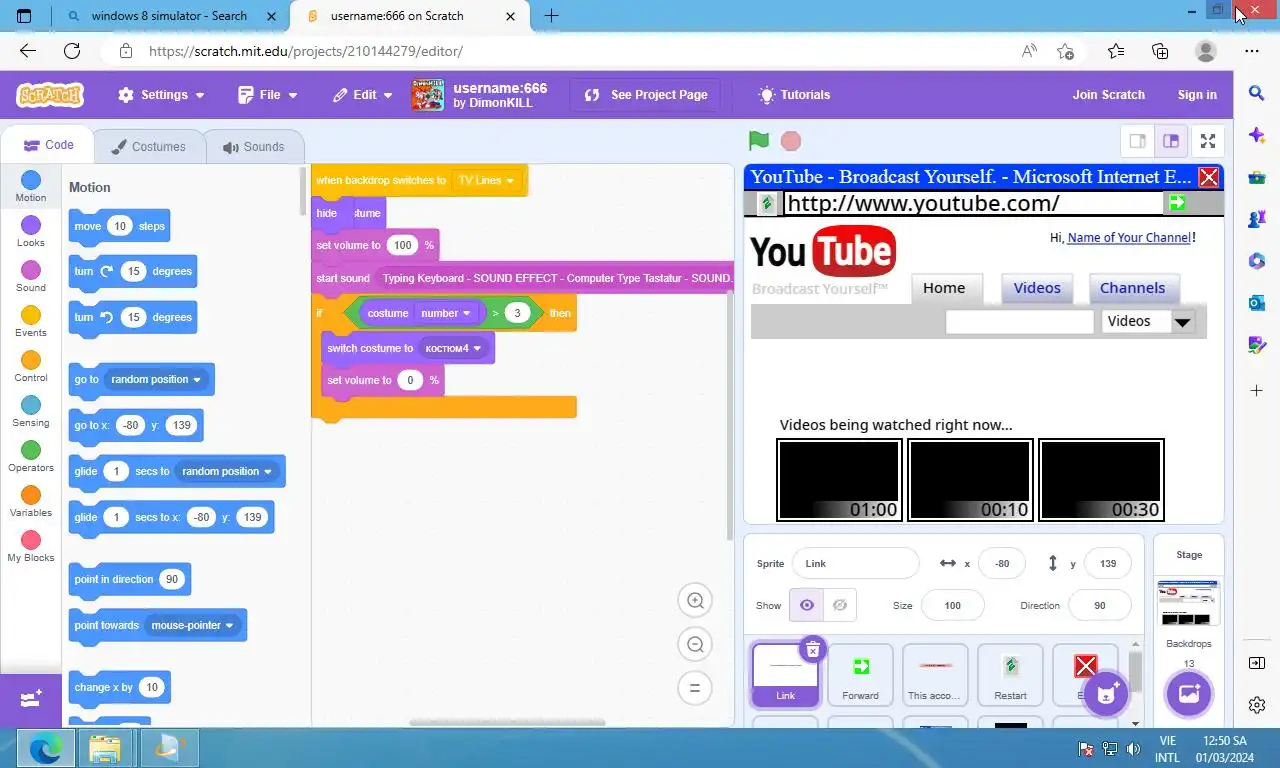This screenshot has height=768, width=1280.
Task: Switch to the Code tab
Action: pyautogui.click(x=48, y=145)
